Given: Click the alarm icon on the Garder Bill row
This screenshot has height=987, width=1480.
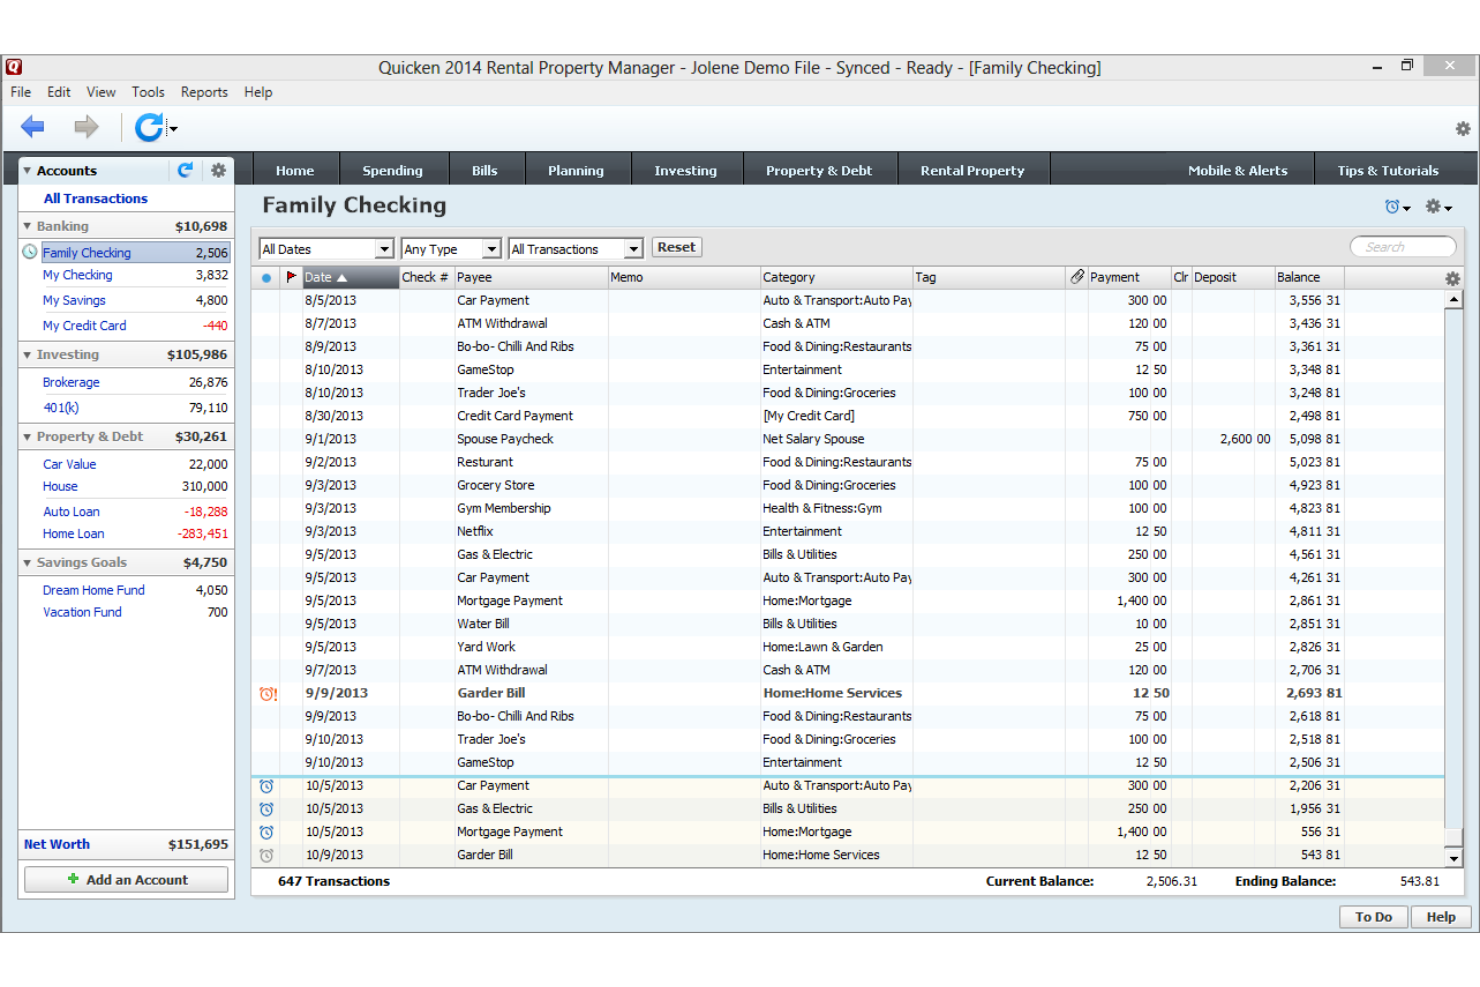Looking at the screenshot, I should 267,693.
